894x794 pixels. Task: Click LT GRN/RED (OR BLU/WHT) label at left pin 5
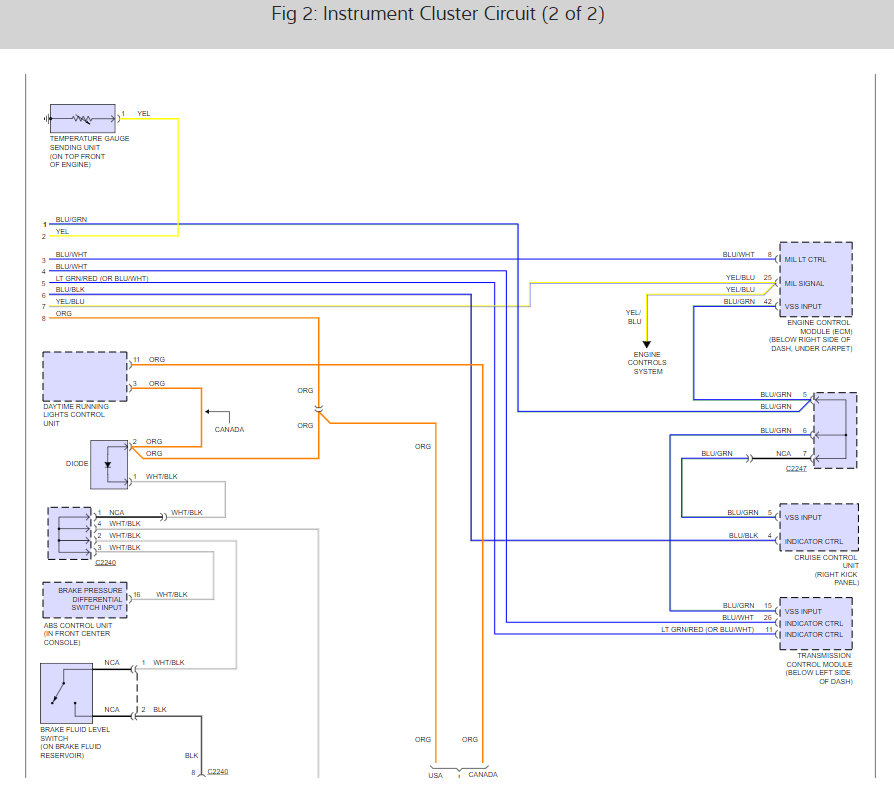click(102, 279)
